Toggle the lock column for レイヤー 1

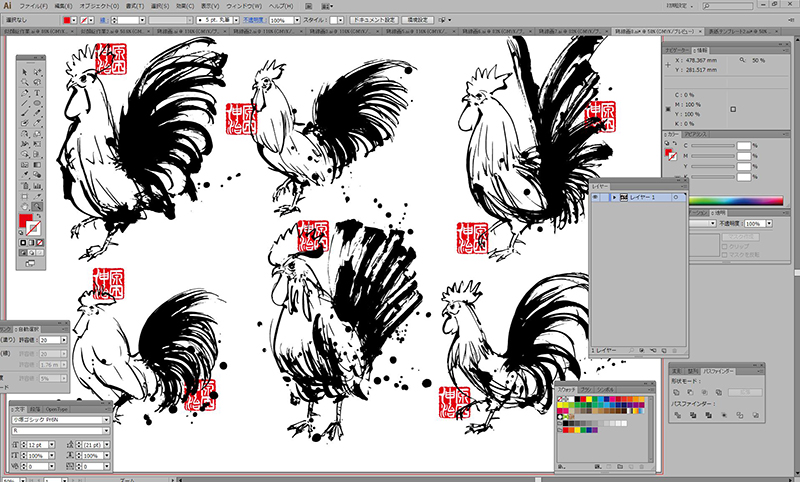(605, 197)
